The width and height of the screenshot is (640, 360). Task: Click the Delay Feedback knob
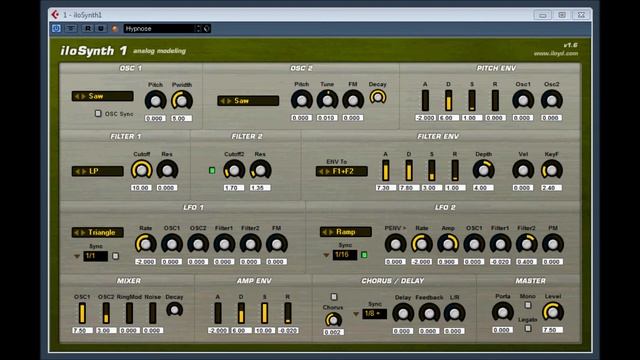[429, 313]
